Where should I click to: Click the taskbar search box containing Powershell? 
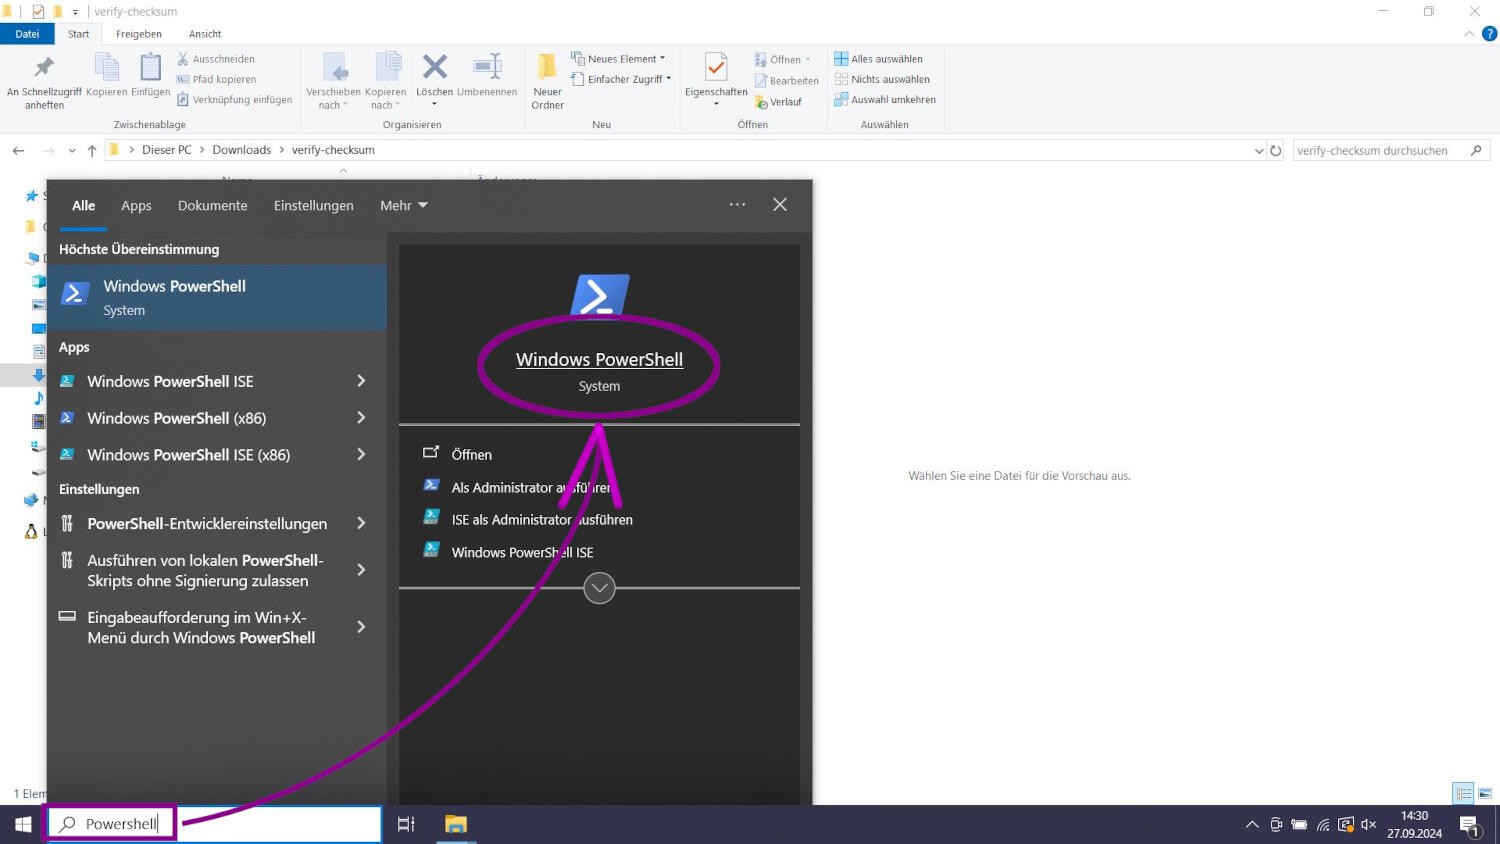[x=215, y=824]
